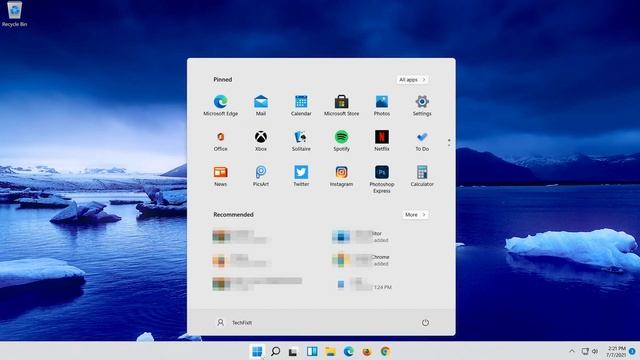Launch the Calendar app
The image size is (640, 360).
(301, 105)
